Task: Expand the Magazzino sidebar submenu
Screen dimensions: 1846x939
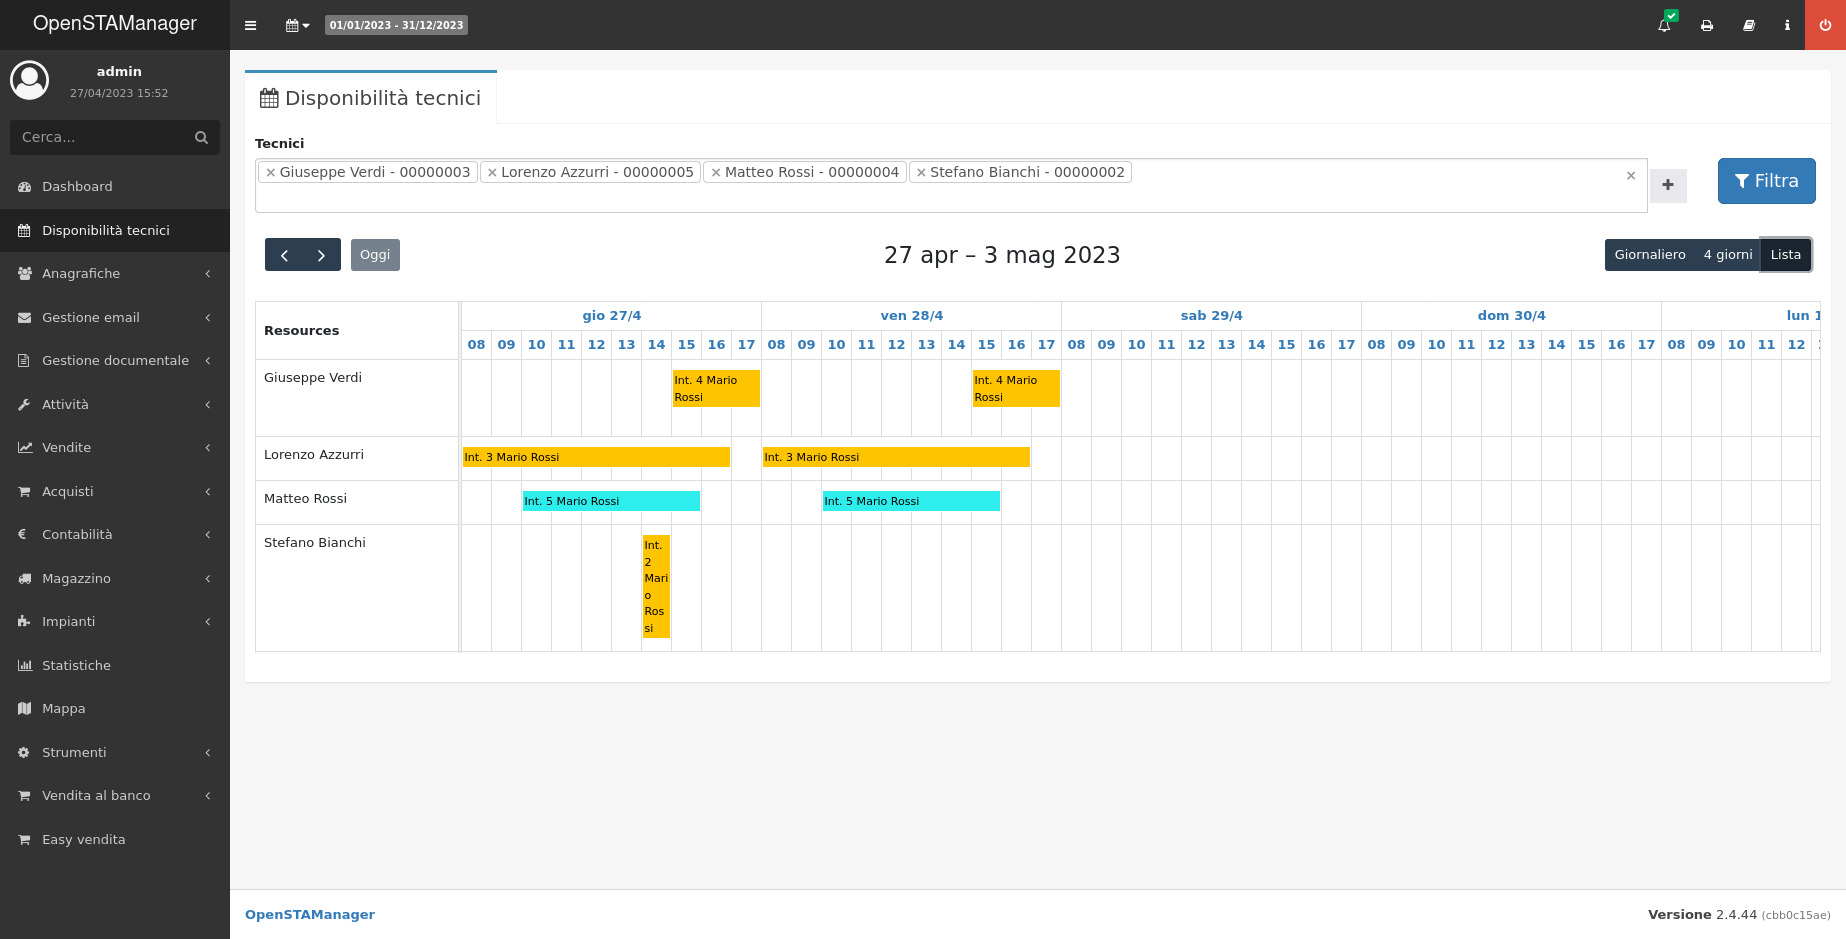Action: pos(115,579)
